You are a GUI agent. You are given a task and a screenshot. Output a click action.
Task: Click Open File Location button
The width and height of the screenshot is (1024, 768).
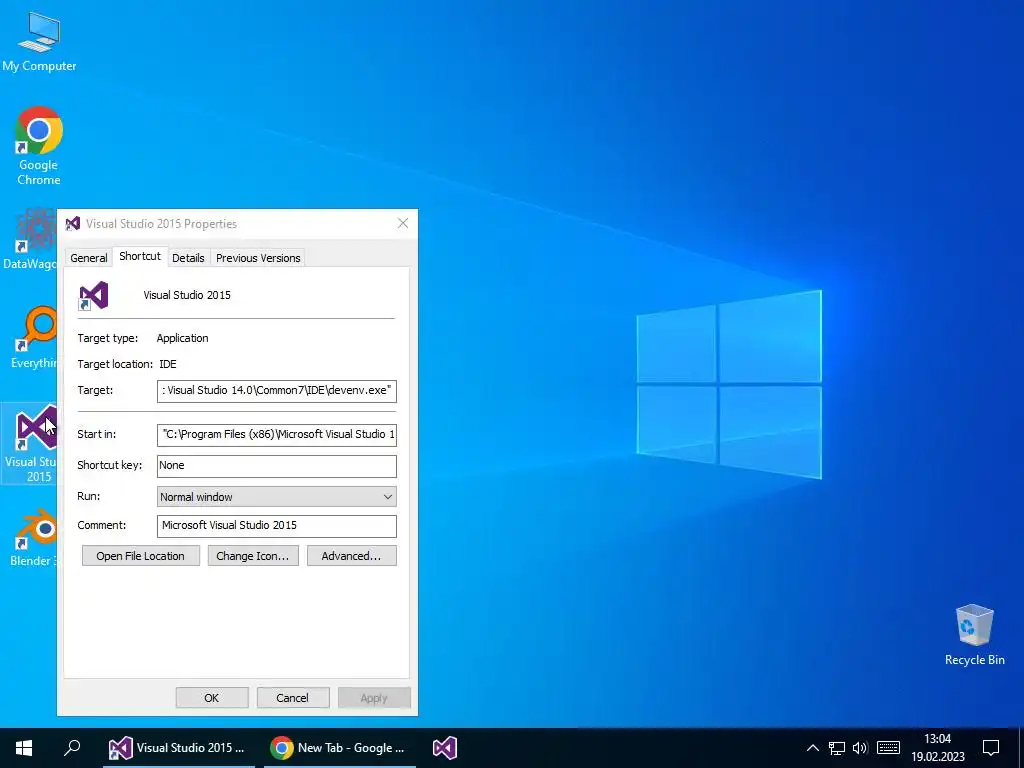[x=140, y=556]
